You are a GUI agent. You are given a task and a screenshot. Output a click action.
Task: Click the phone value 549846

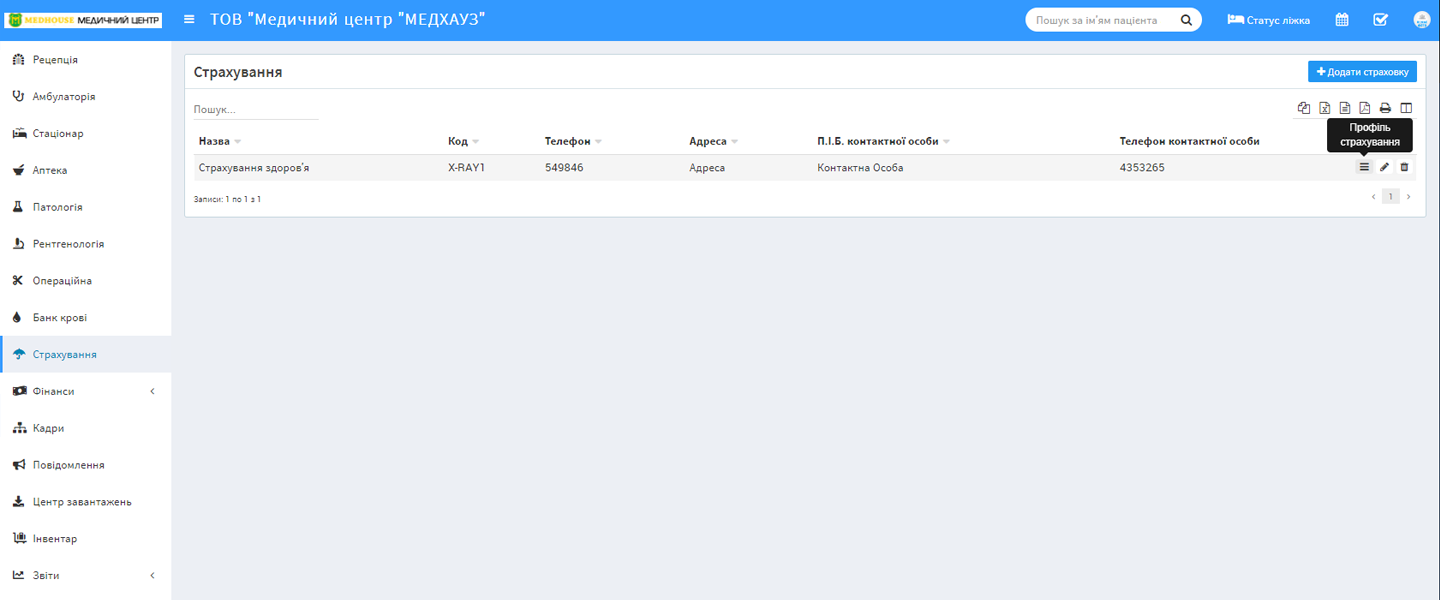coord(564,168)
